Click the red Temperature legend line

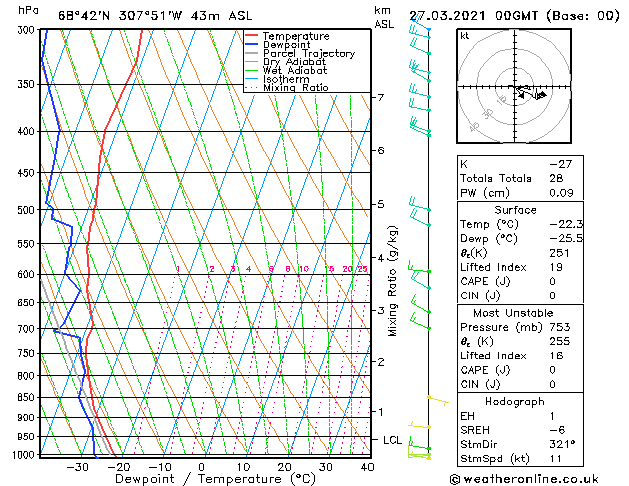coord(251,36)
